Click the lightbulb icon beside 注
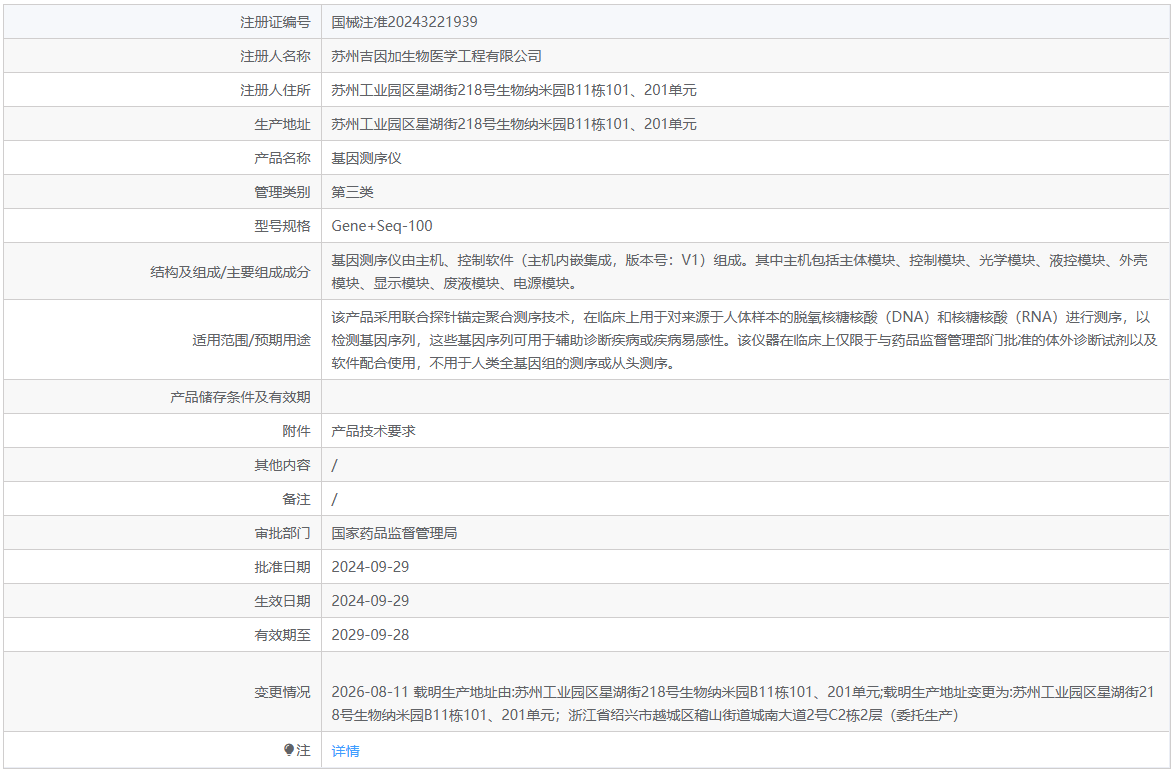Viewport: 1175px width, 774px height. point(289,750)
